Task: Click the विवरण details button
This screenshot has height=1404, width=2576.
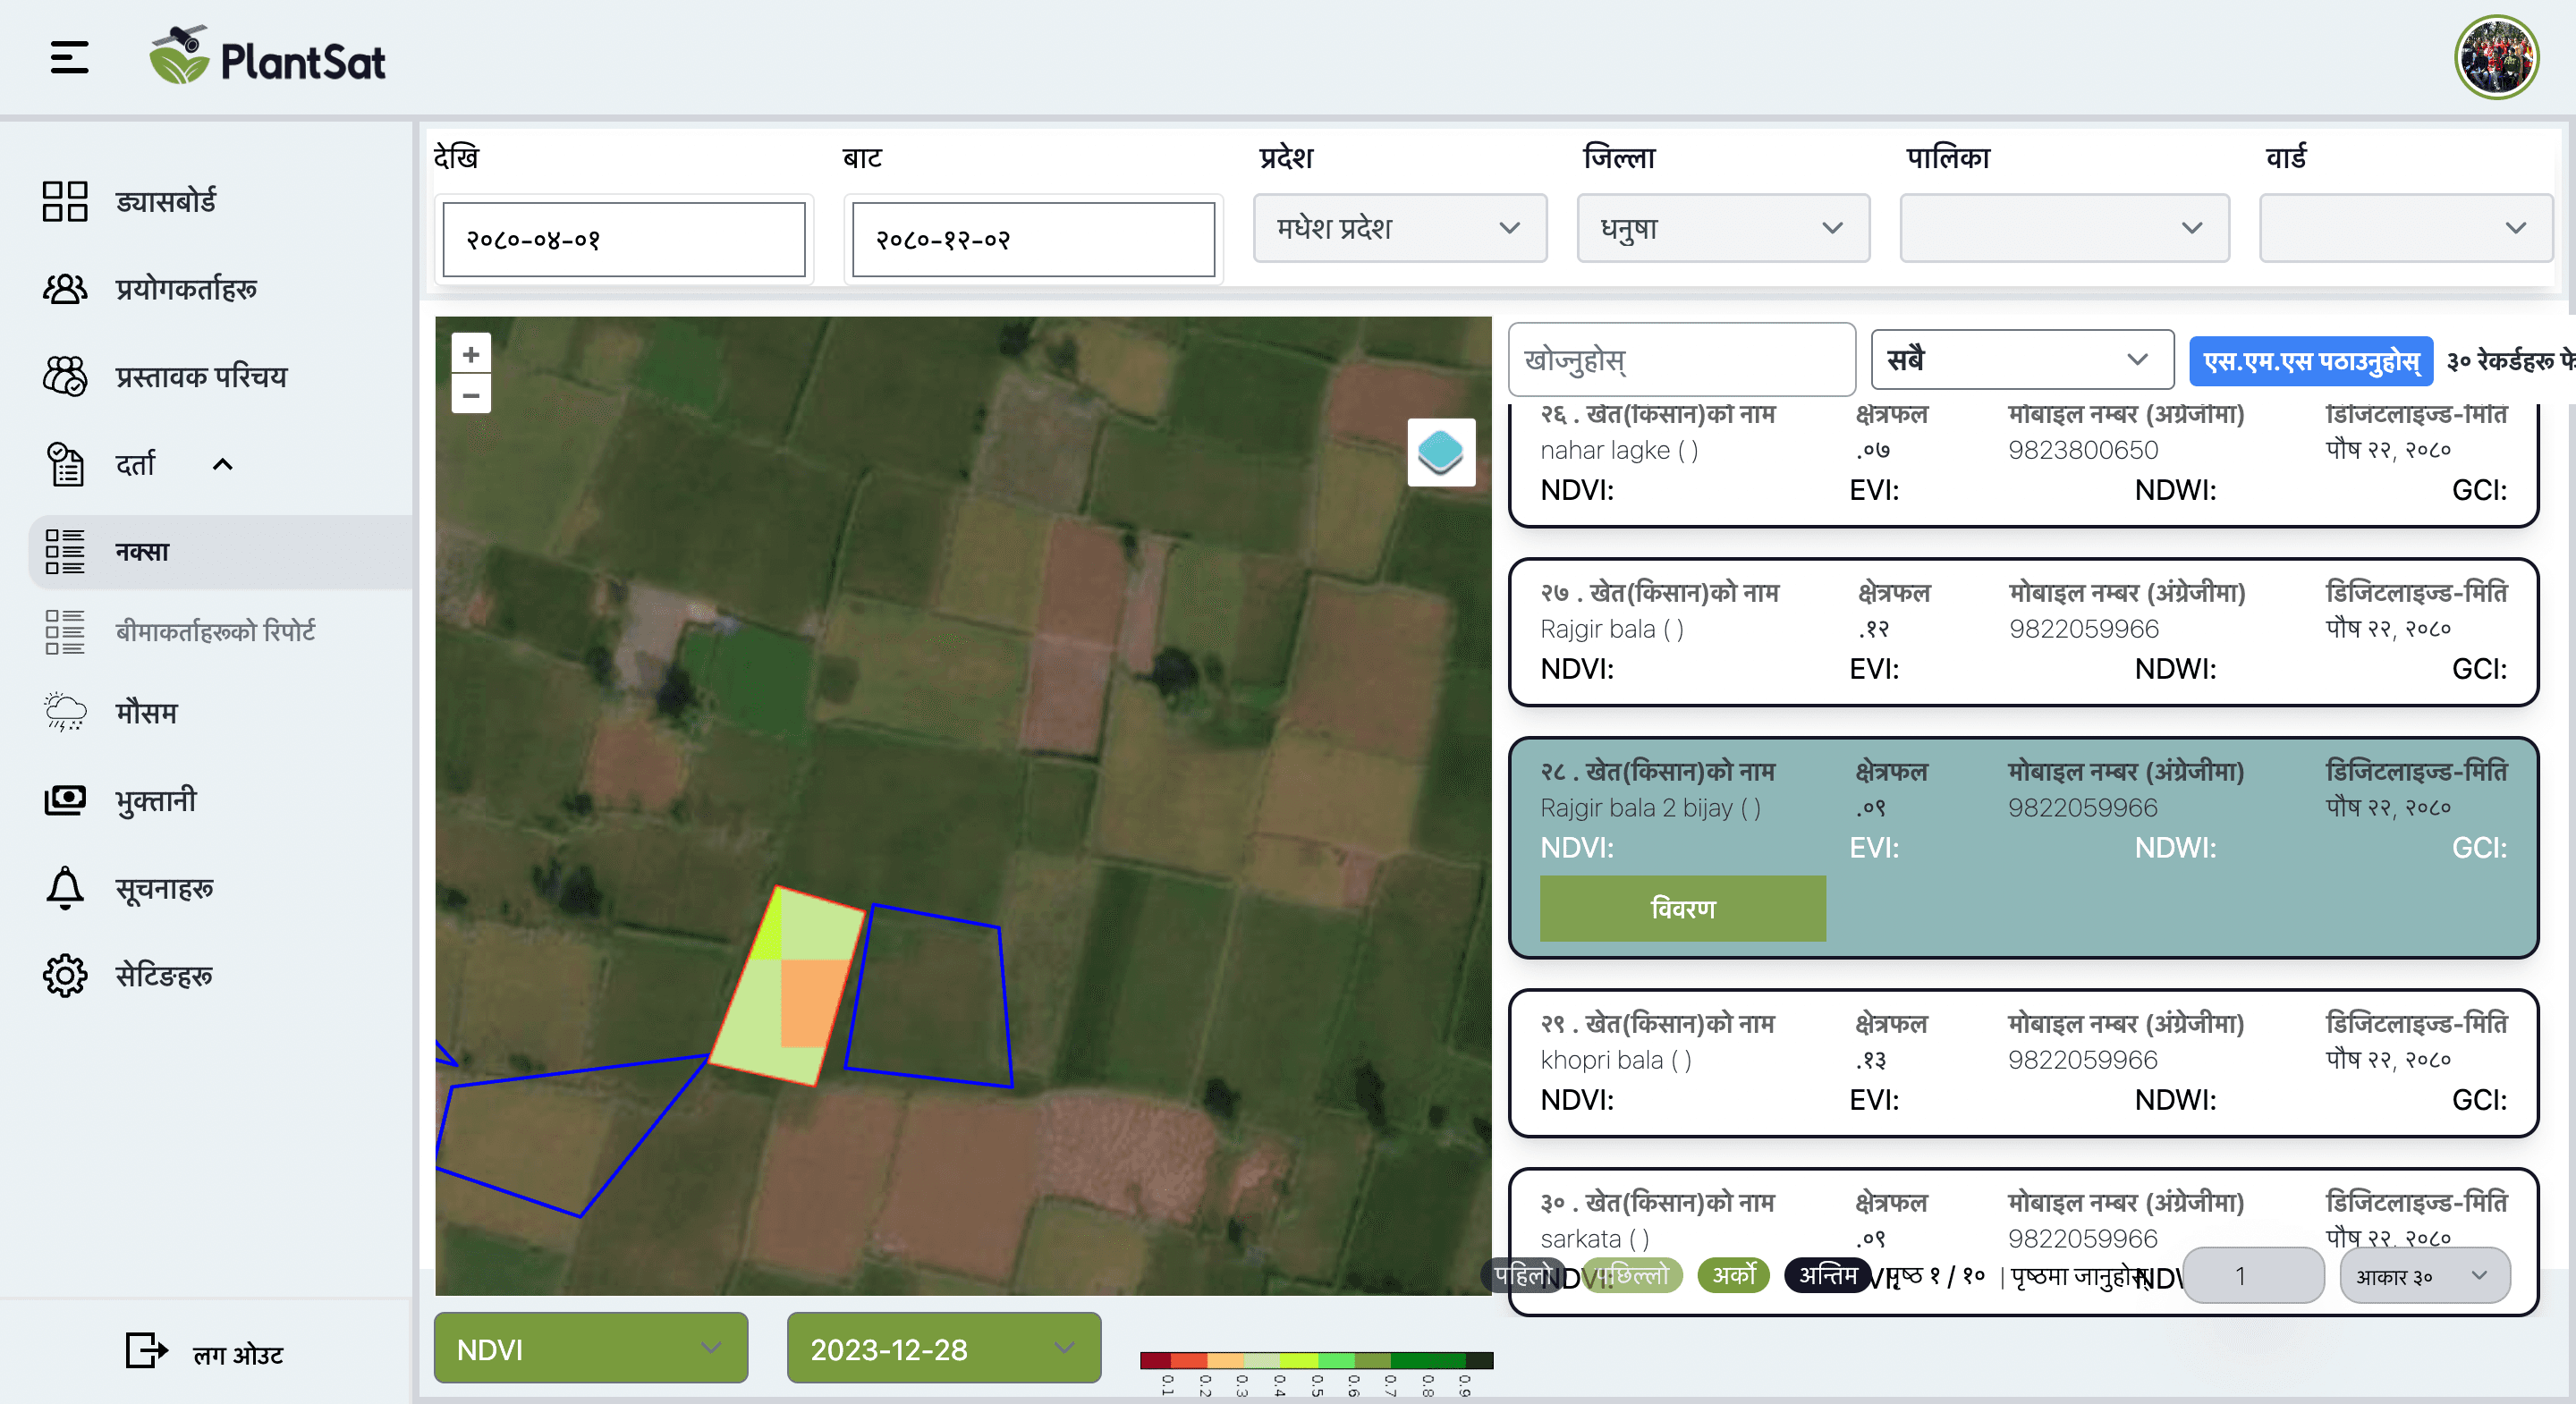Action: pos(1682,908)
